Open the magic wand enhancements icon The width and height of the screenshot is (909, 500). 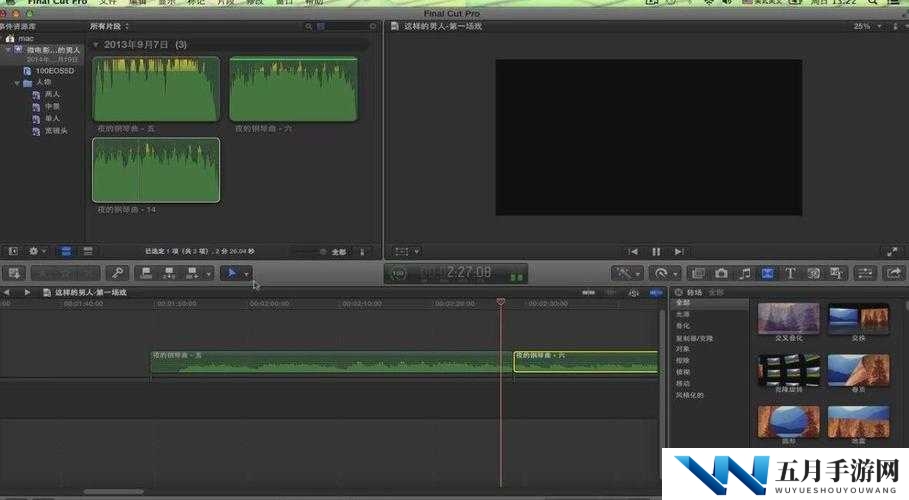(x=624, y=273)
